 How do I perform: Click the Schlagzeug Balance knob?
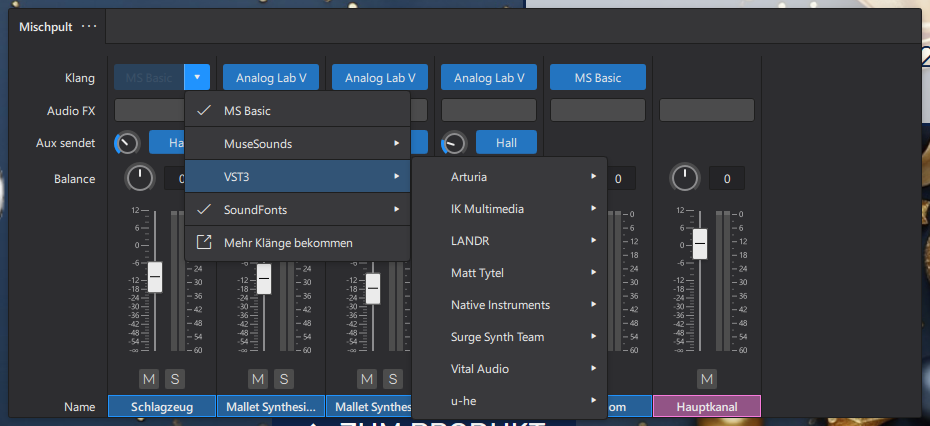pos(140,179)
